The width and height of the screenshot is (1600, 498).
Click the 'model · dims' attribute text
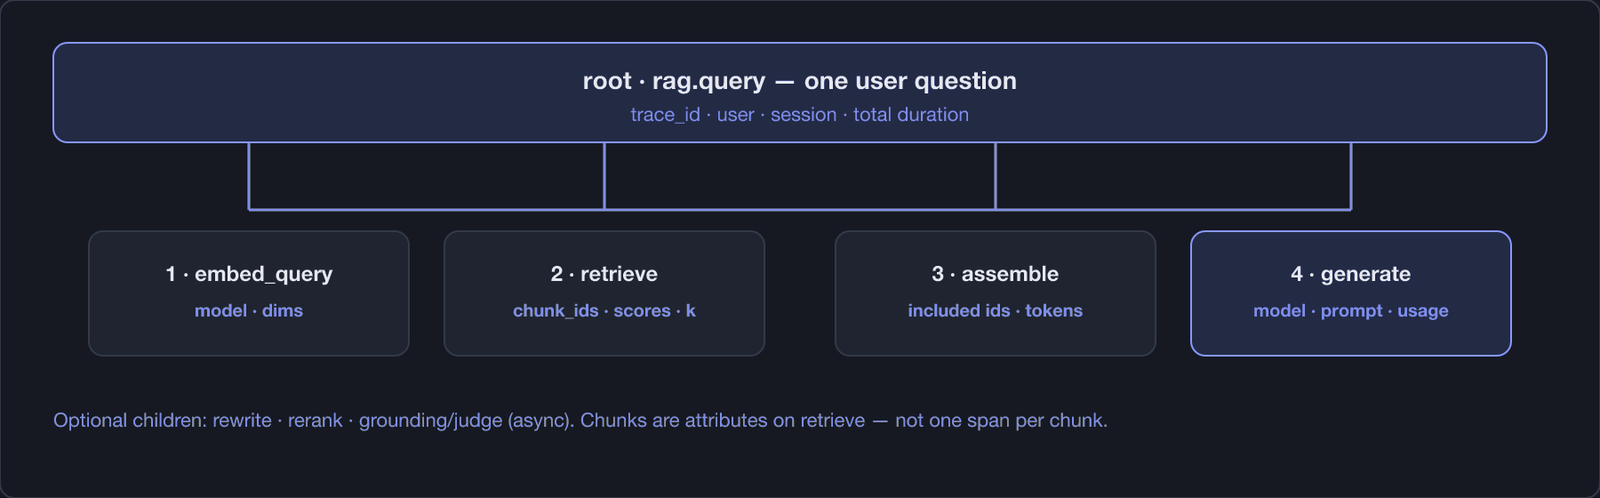click(x=249, y=311)
